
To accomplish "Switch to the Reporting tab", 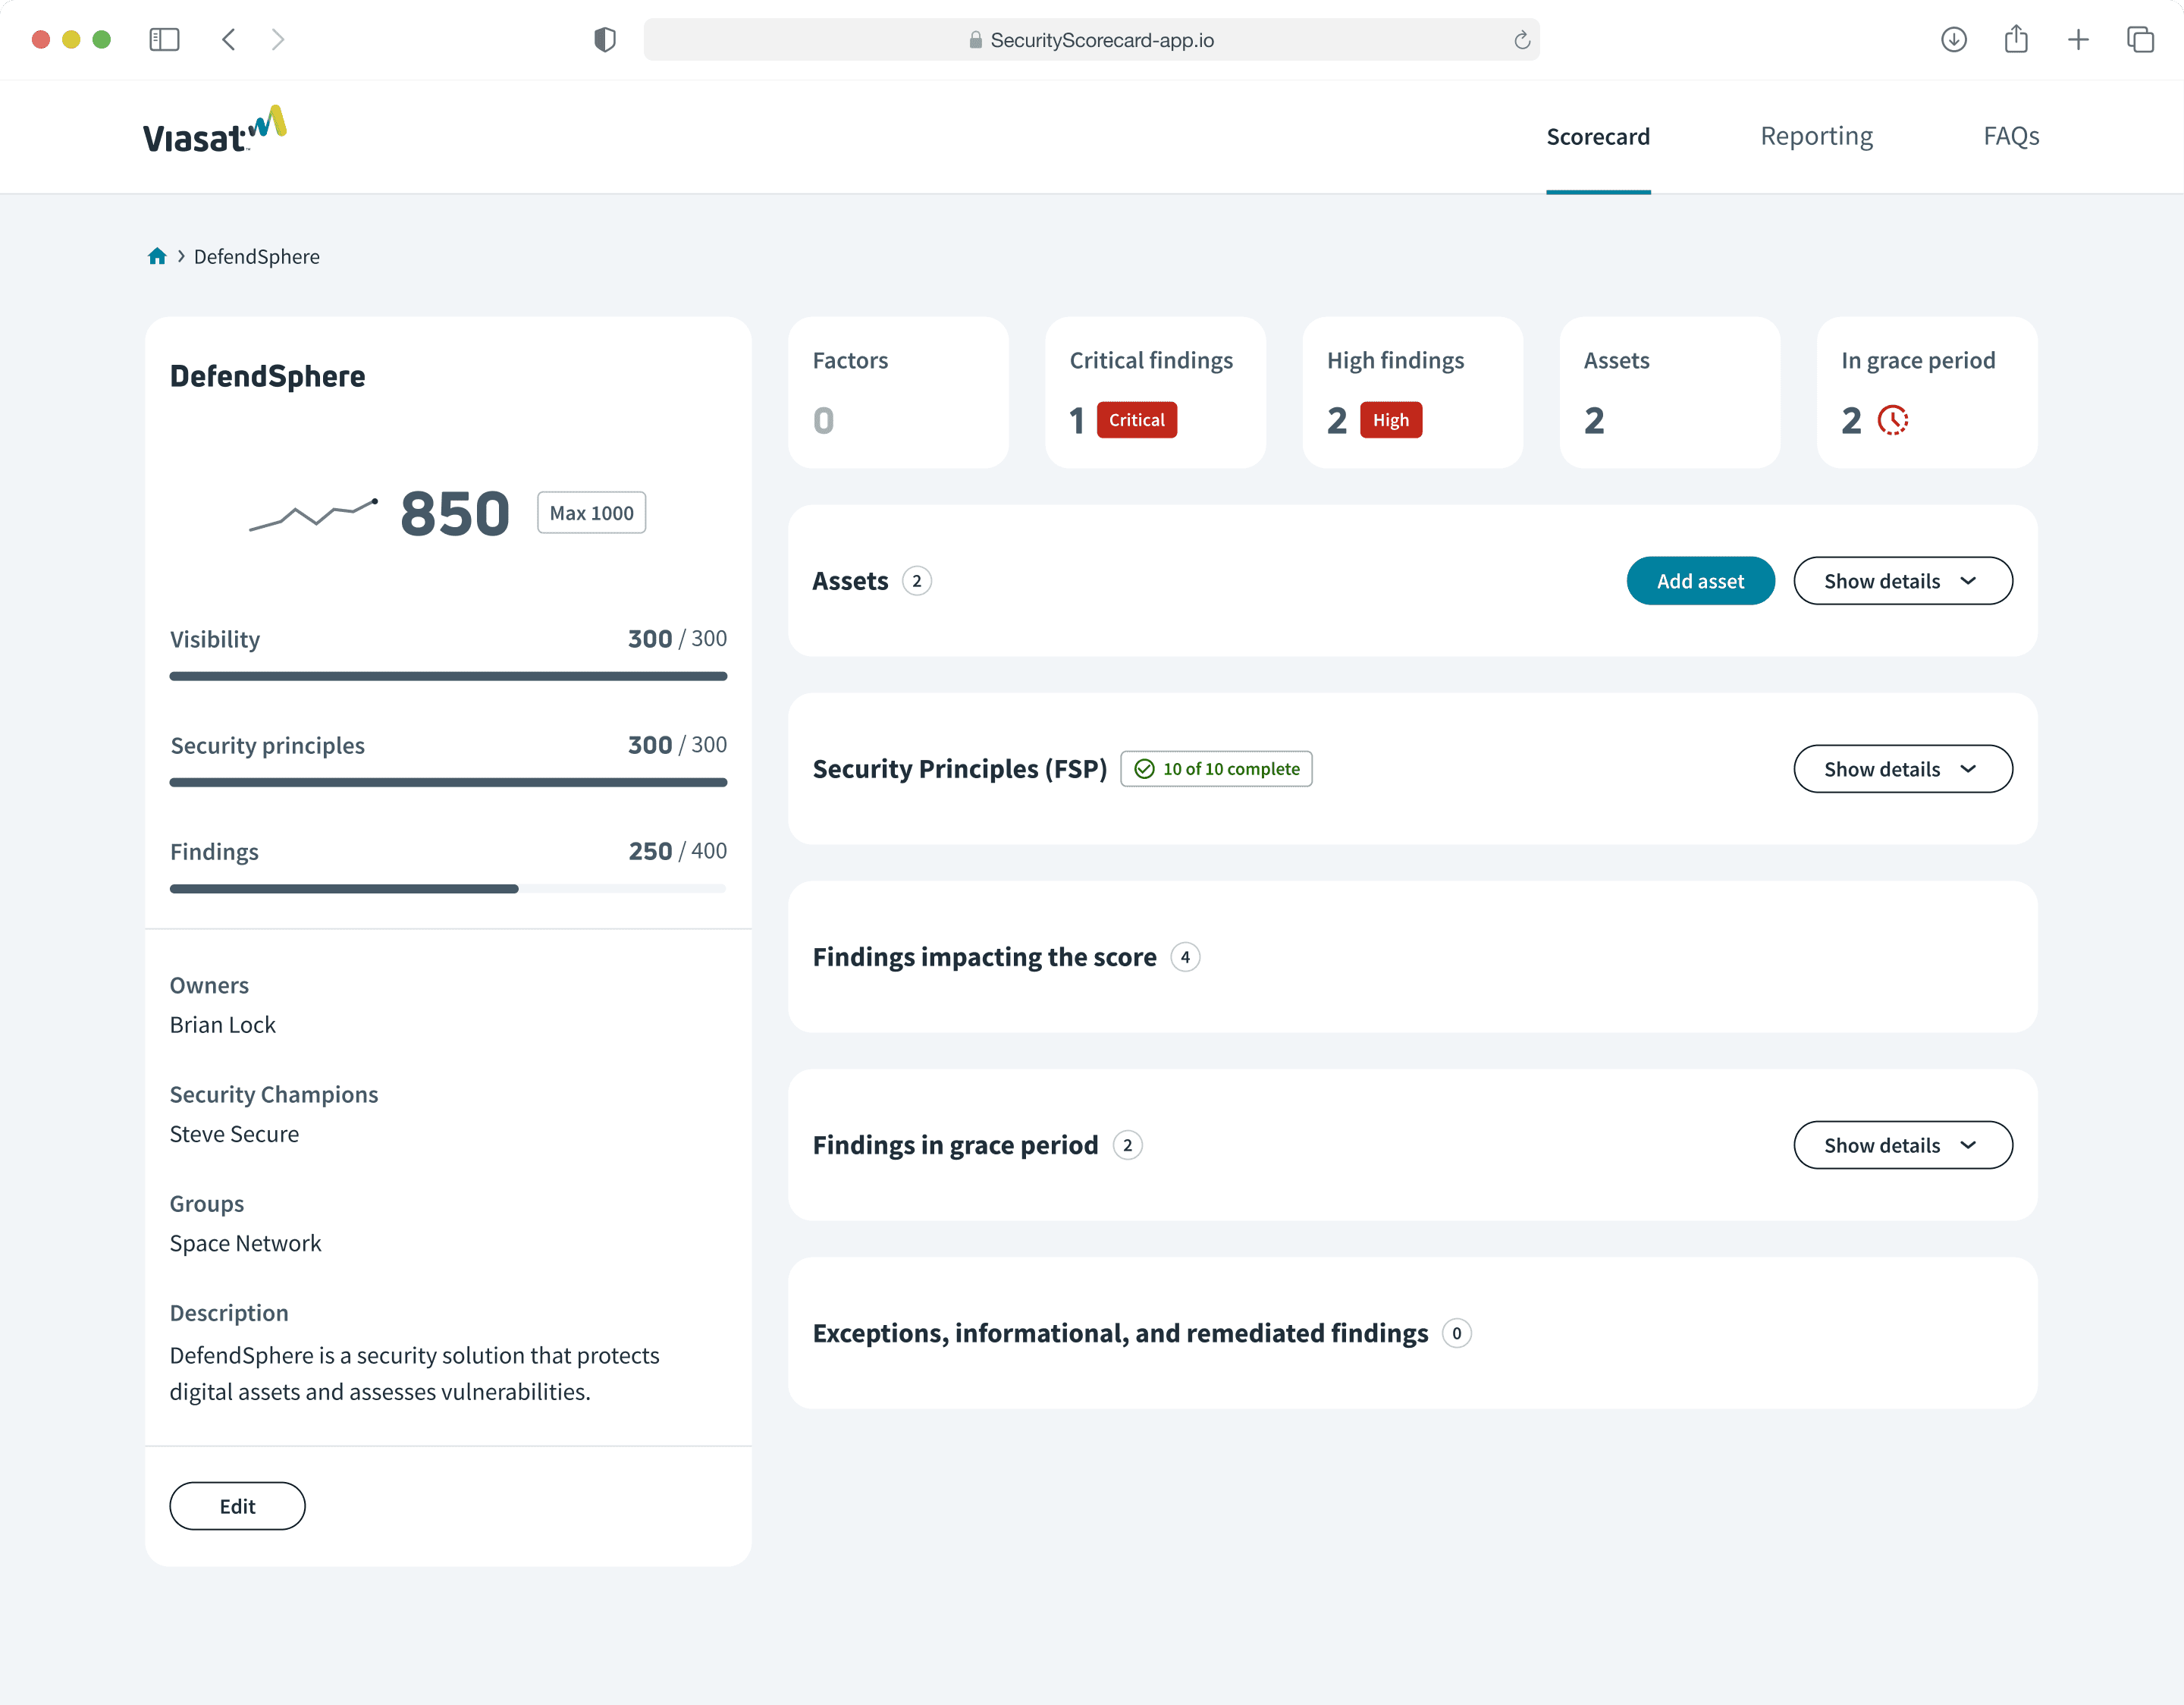I will pos(1817,136).
